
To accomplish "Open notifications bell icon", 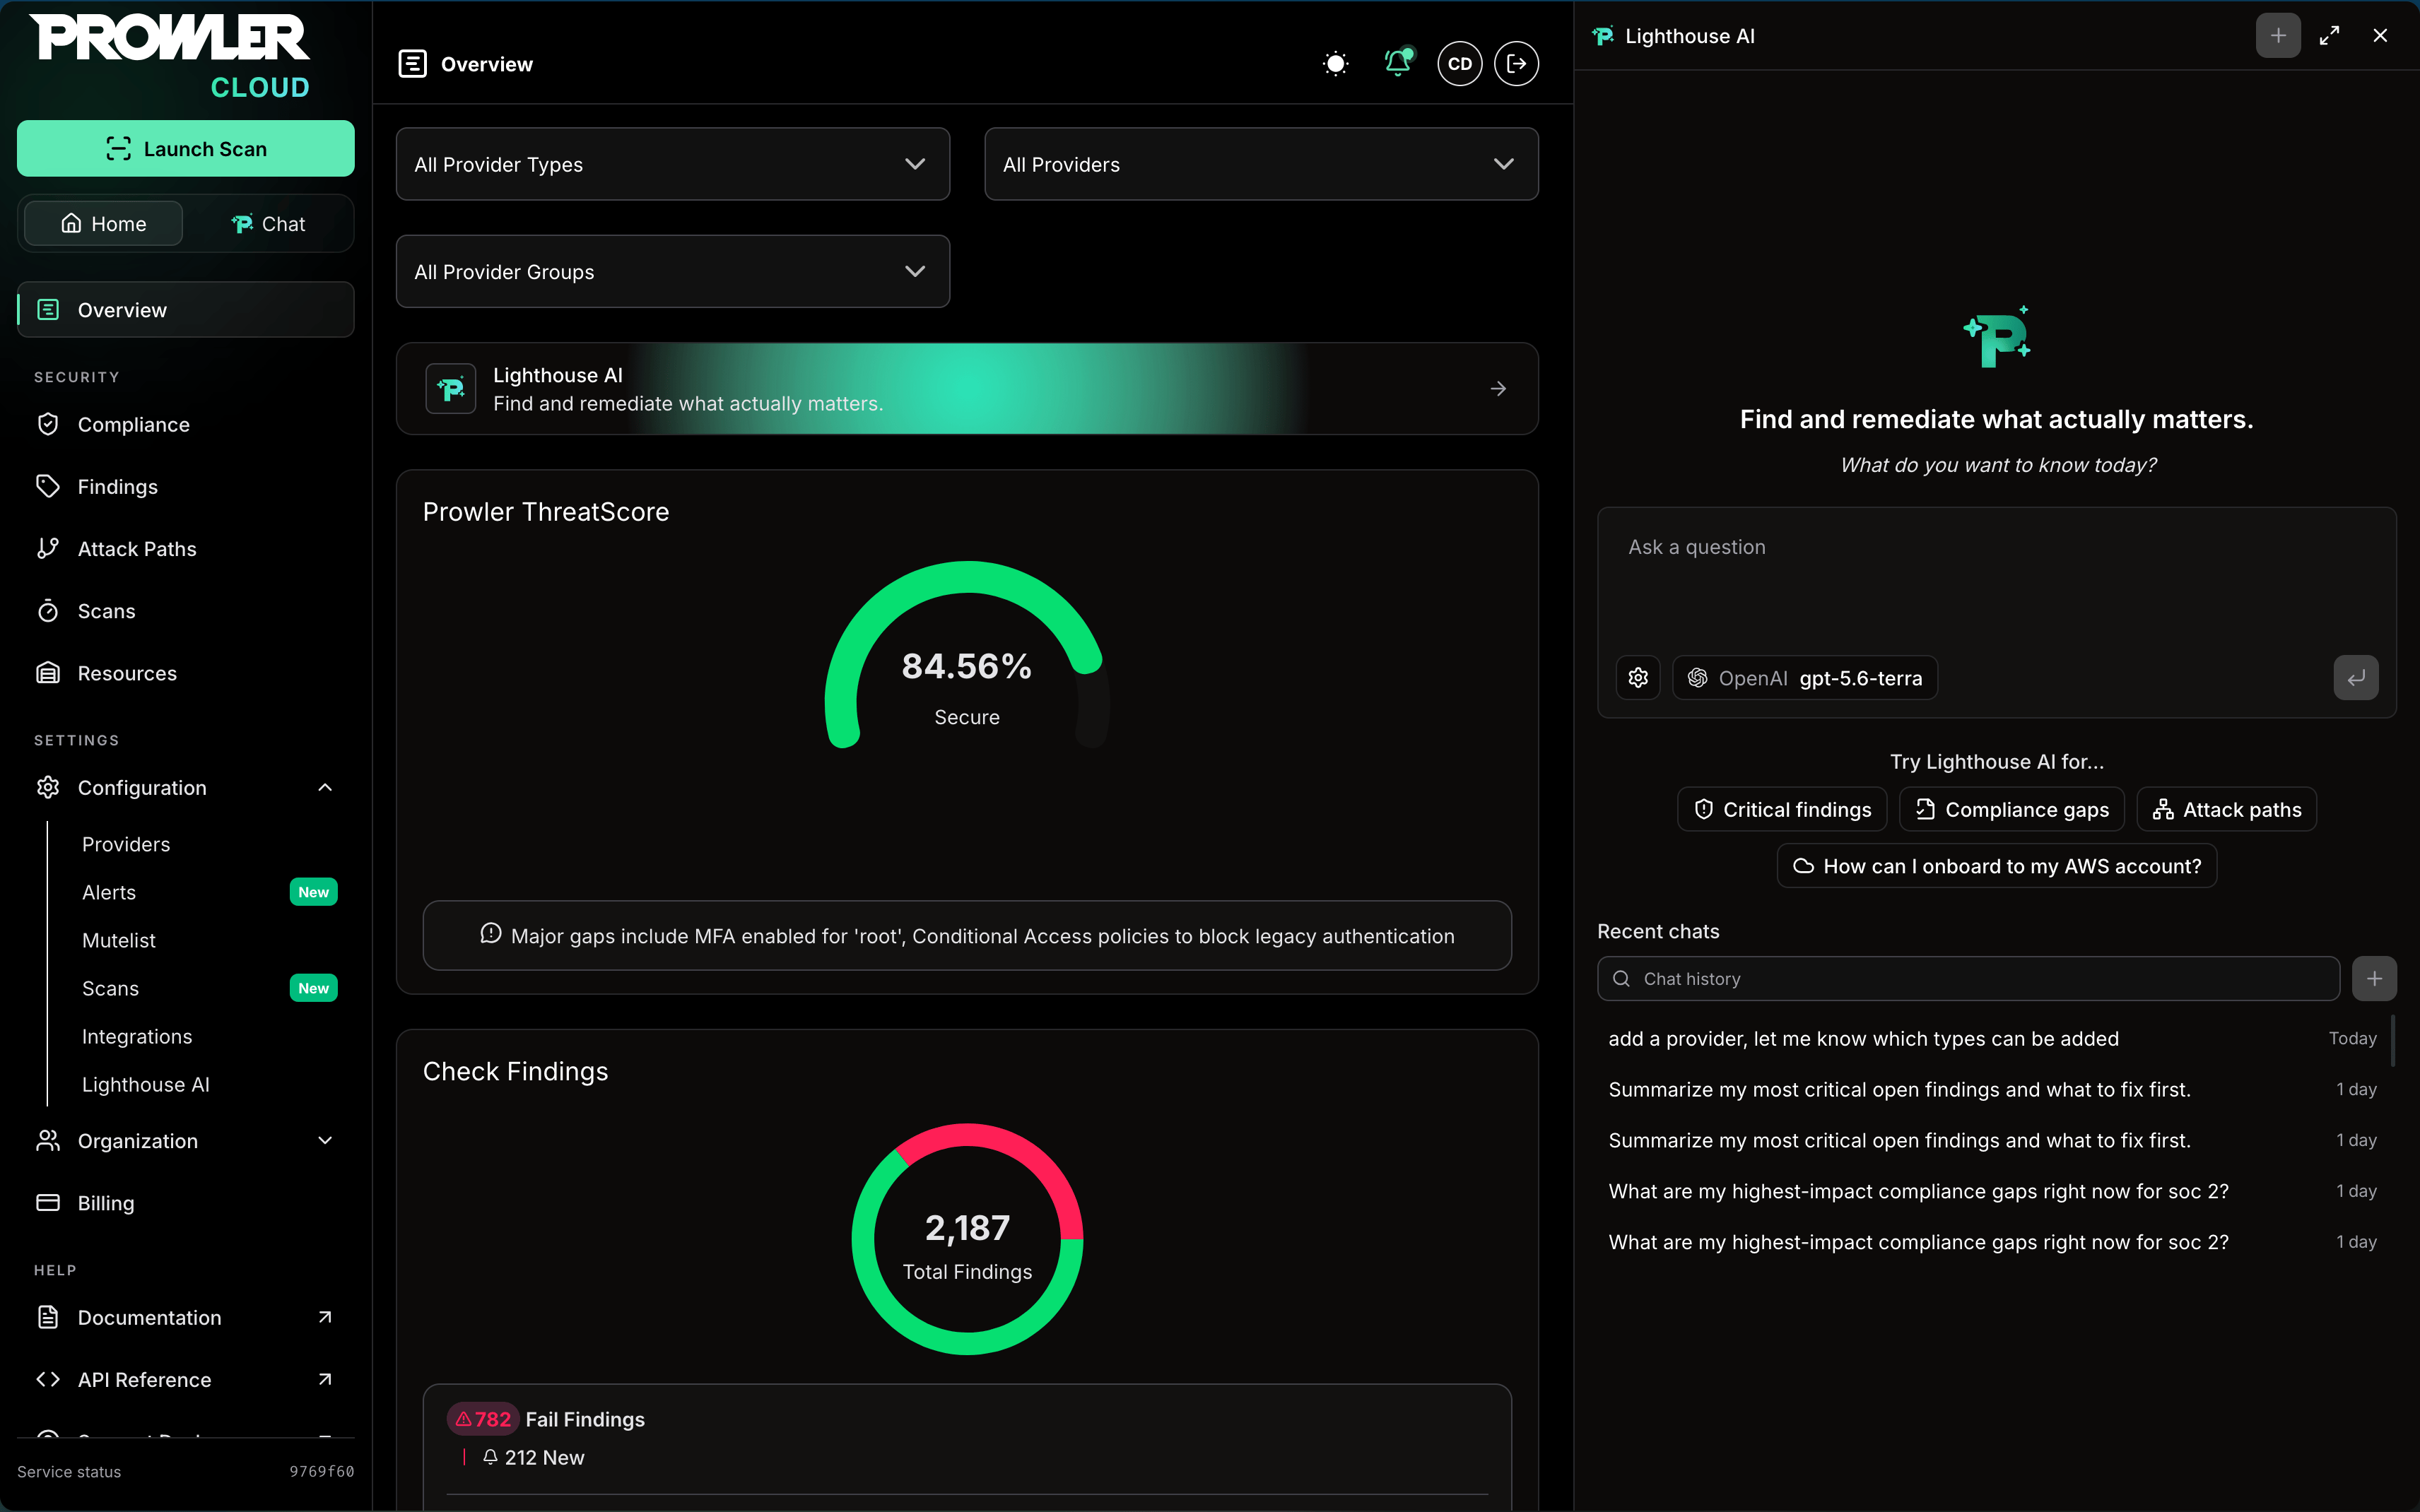I will pos(1398,63).
